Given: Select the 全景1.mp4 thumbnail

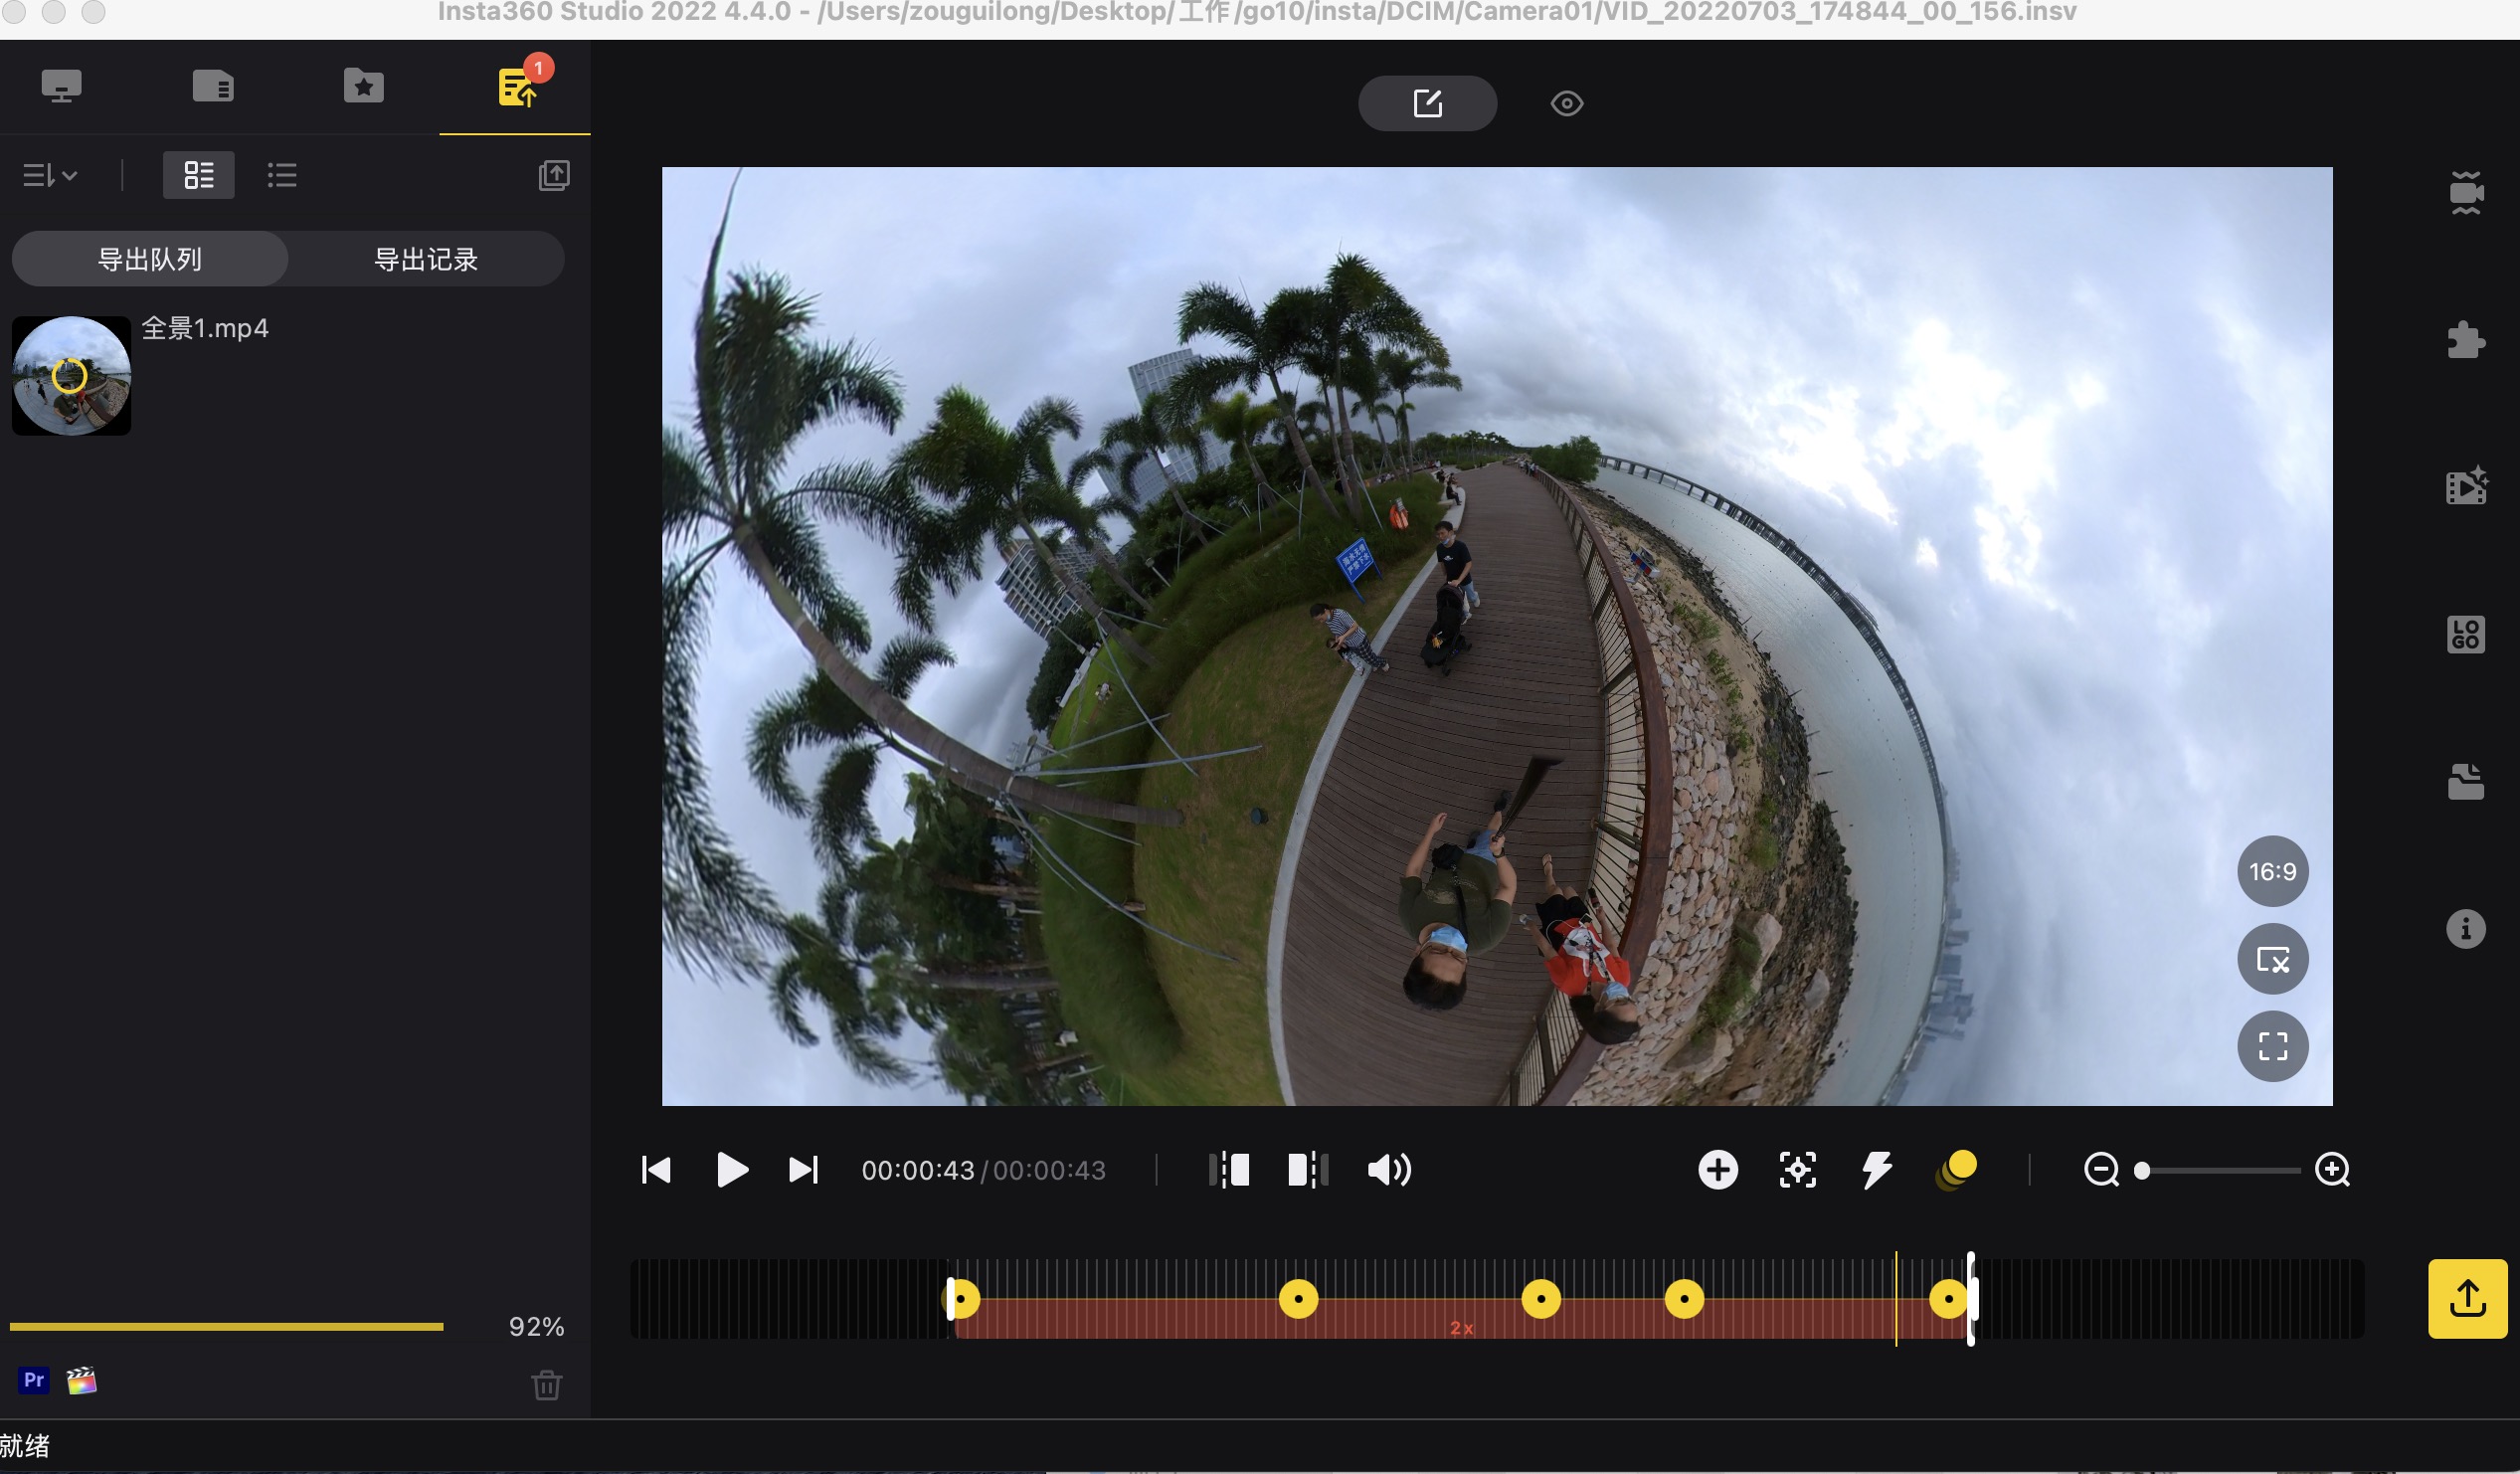Looking at the screenshot, I should click(70, 376).
